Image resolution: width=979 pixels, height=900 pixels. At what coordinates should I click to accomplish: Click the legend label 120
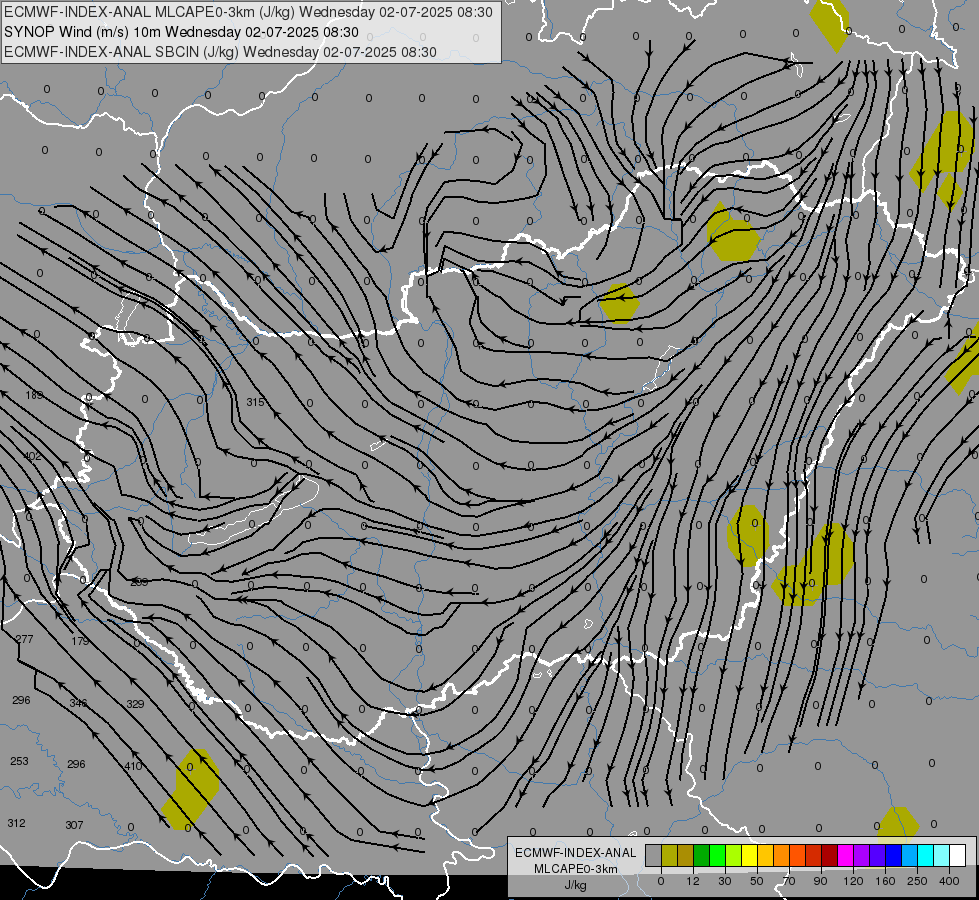point(853,881)
